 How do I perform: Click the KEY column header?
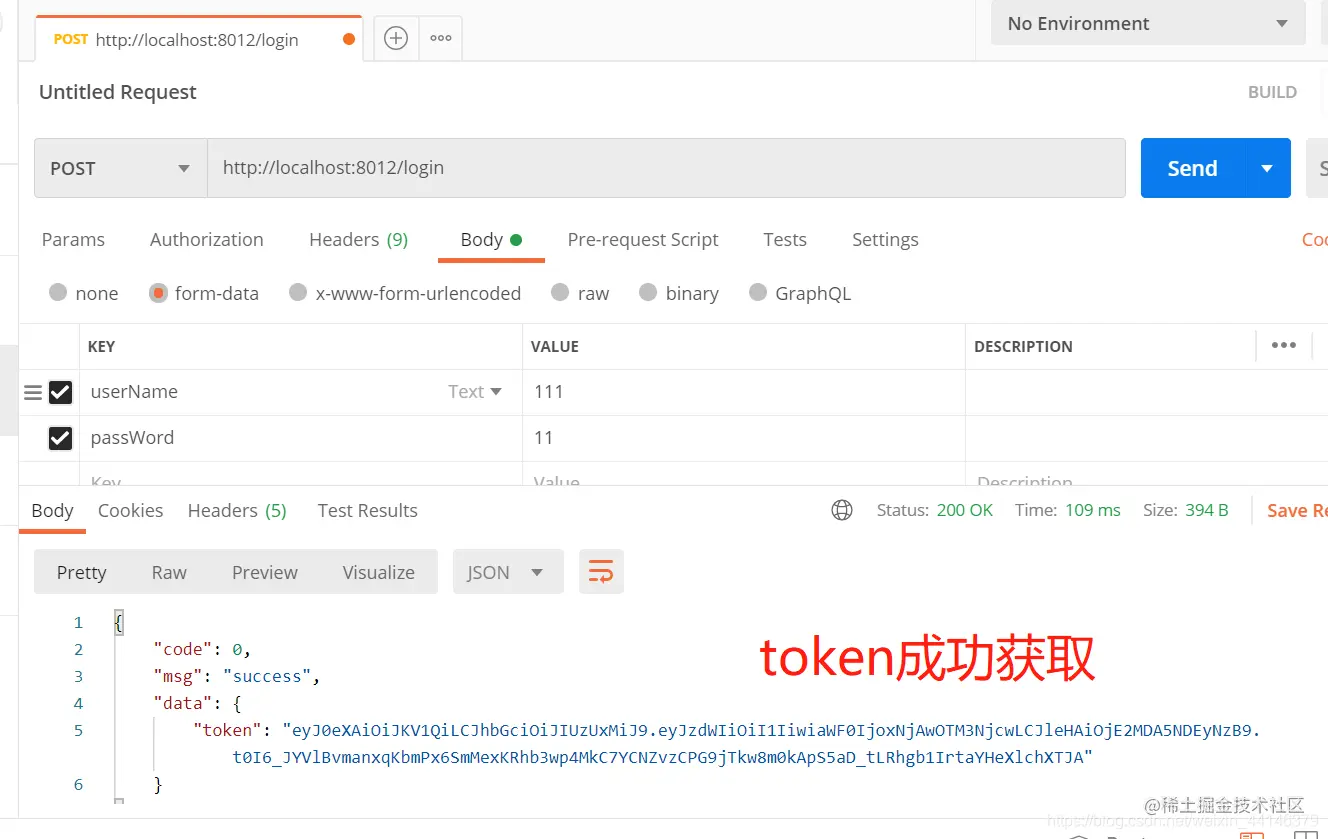pos(101,346)
